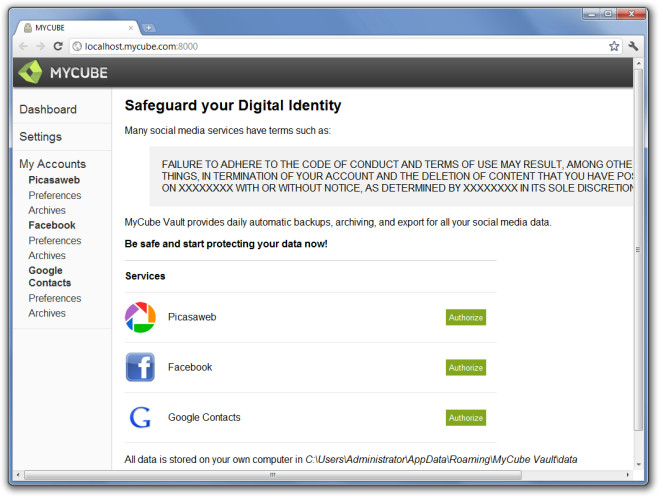Click the Picasaweb pinwheel service icon
This screenshot has width=660, height=497.
(141, 317)
